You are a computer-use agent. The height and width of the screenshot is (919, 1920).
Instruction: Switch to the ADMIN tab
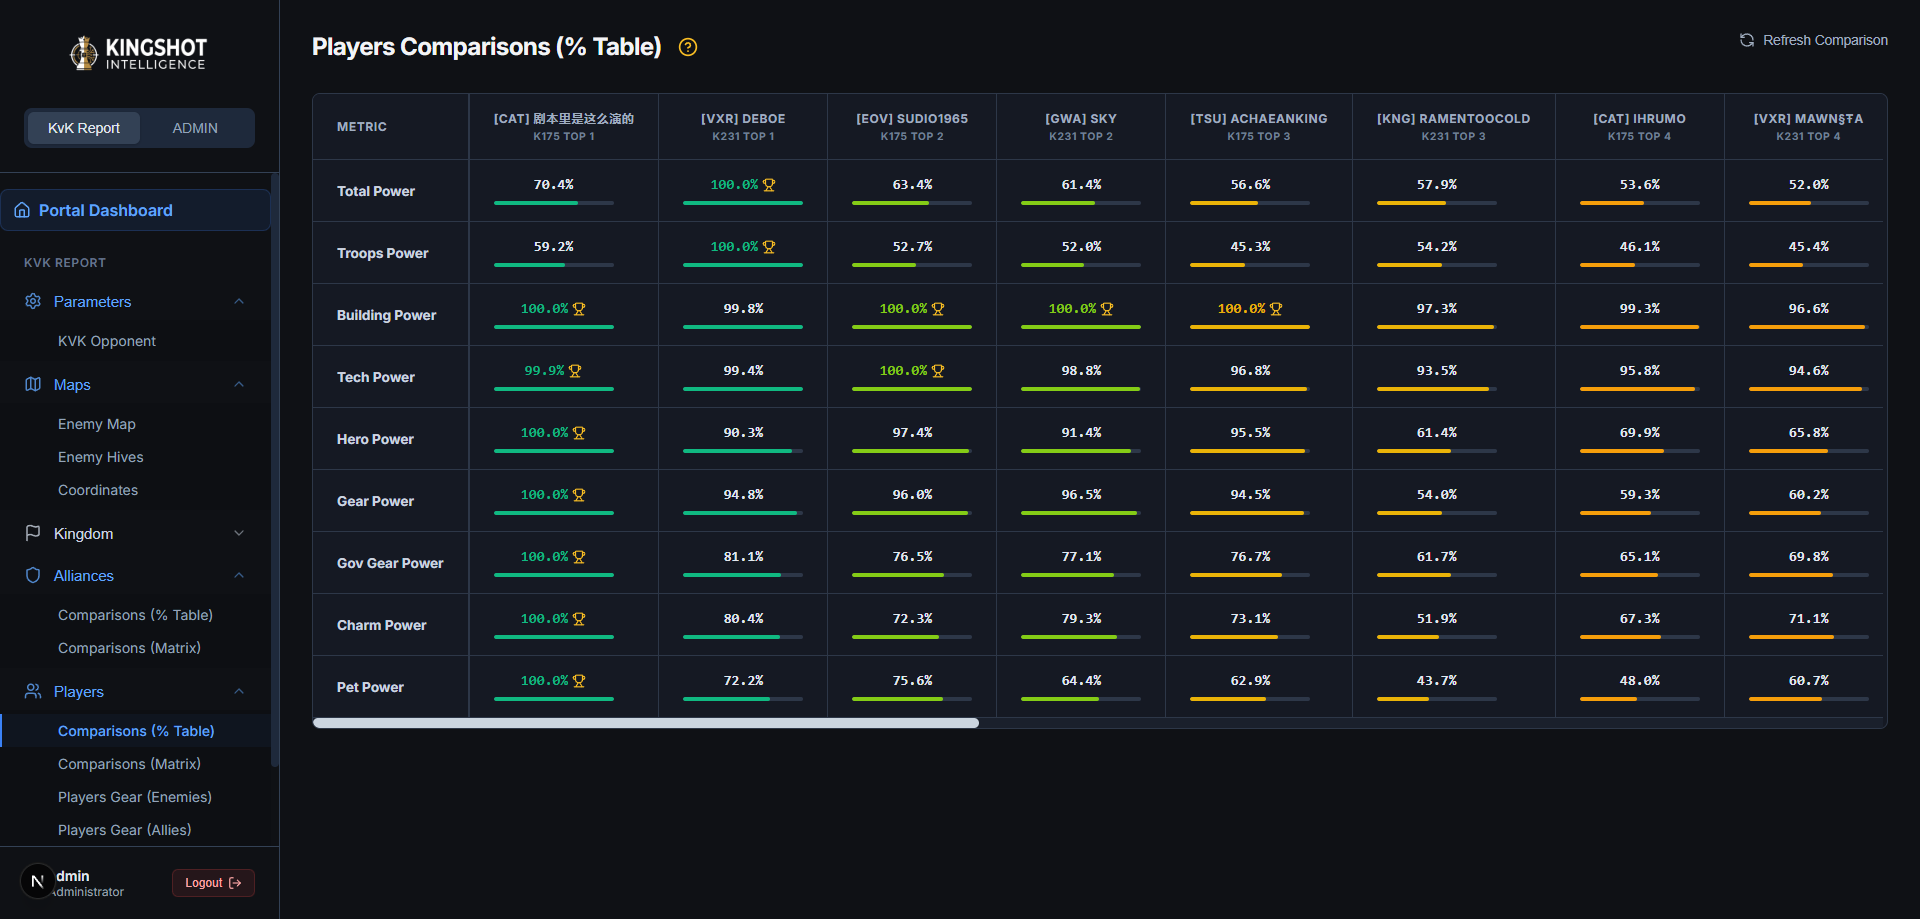pyautogui.click(x=195, y=128)
